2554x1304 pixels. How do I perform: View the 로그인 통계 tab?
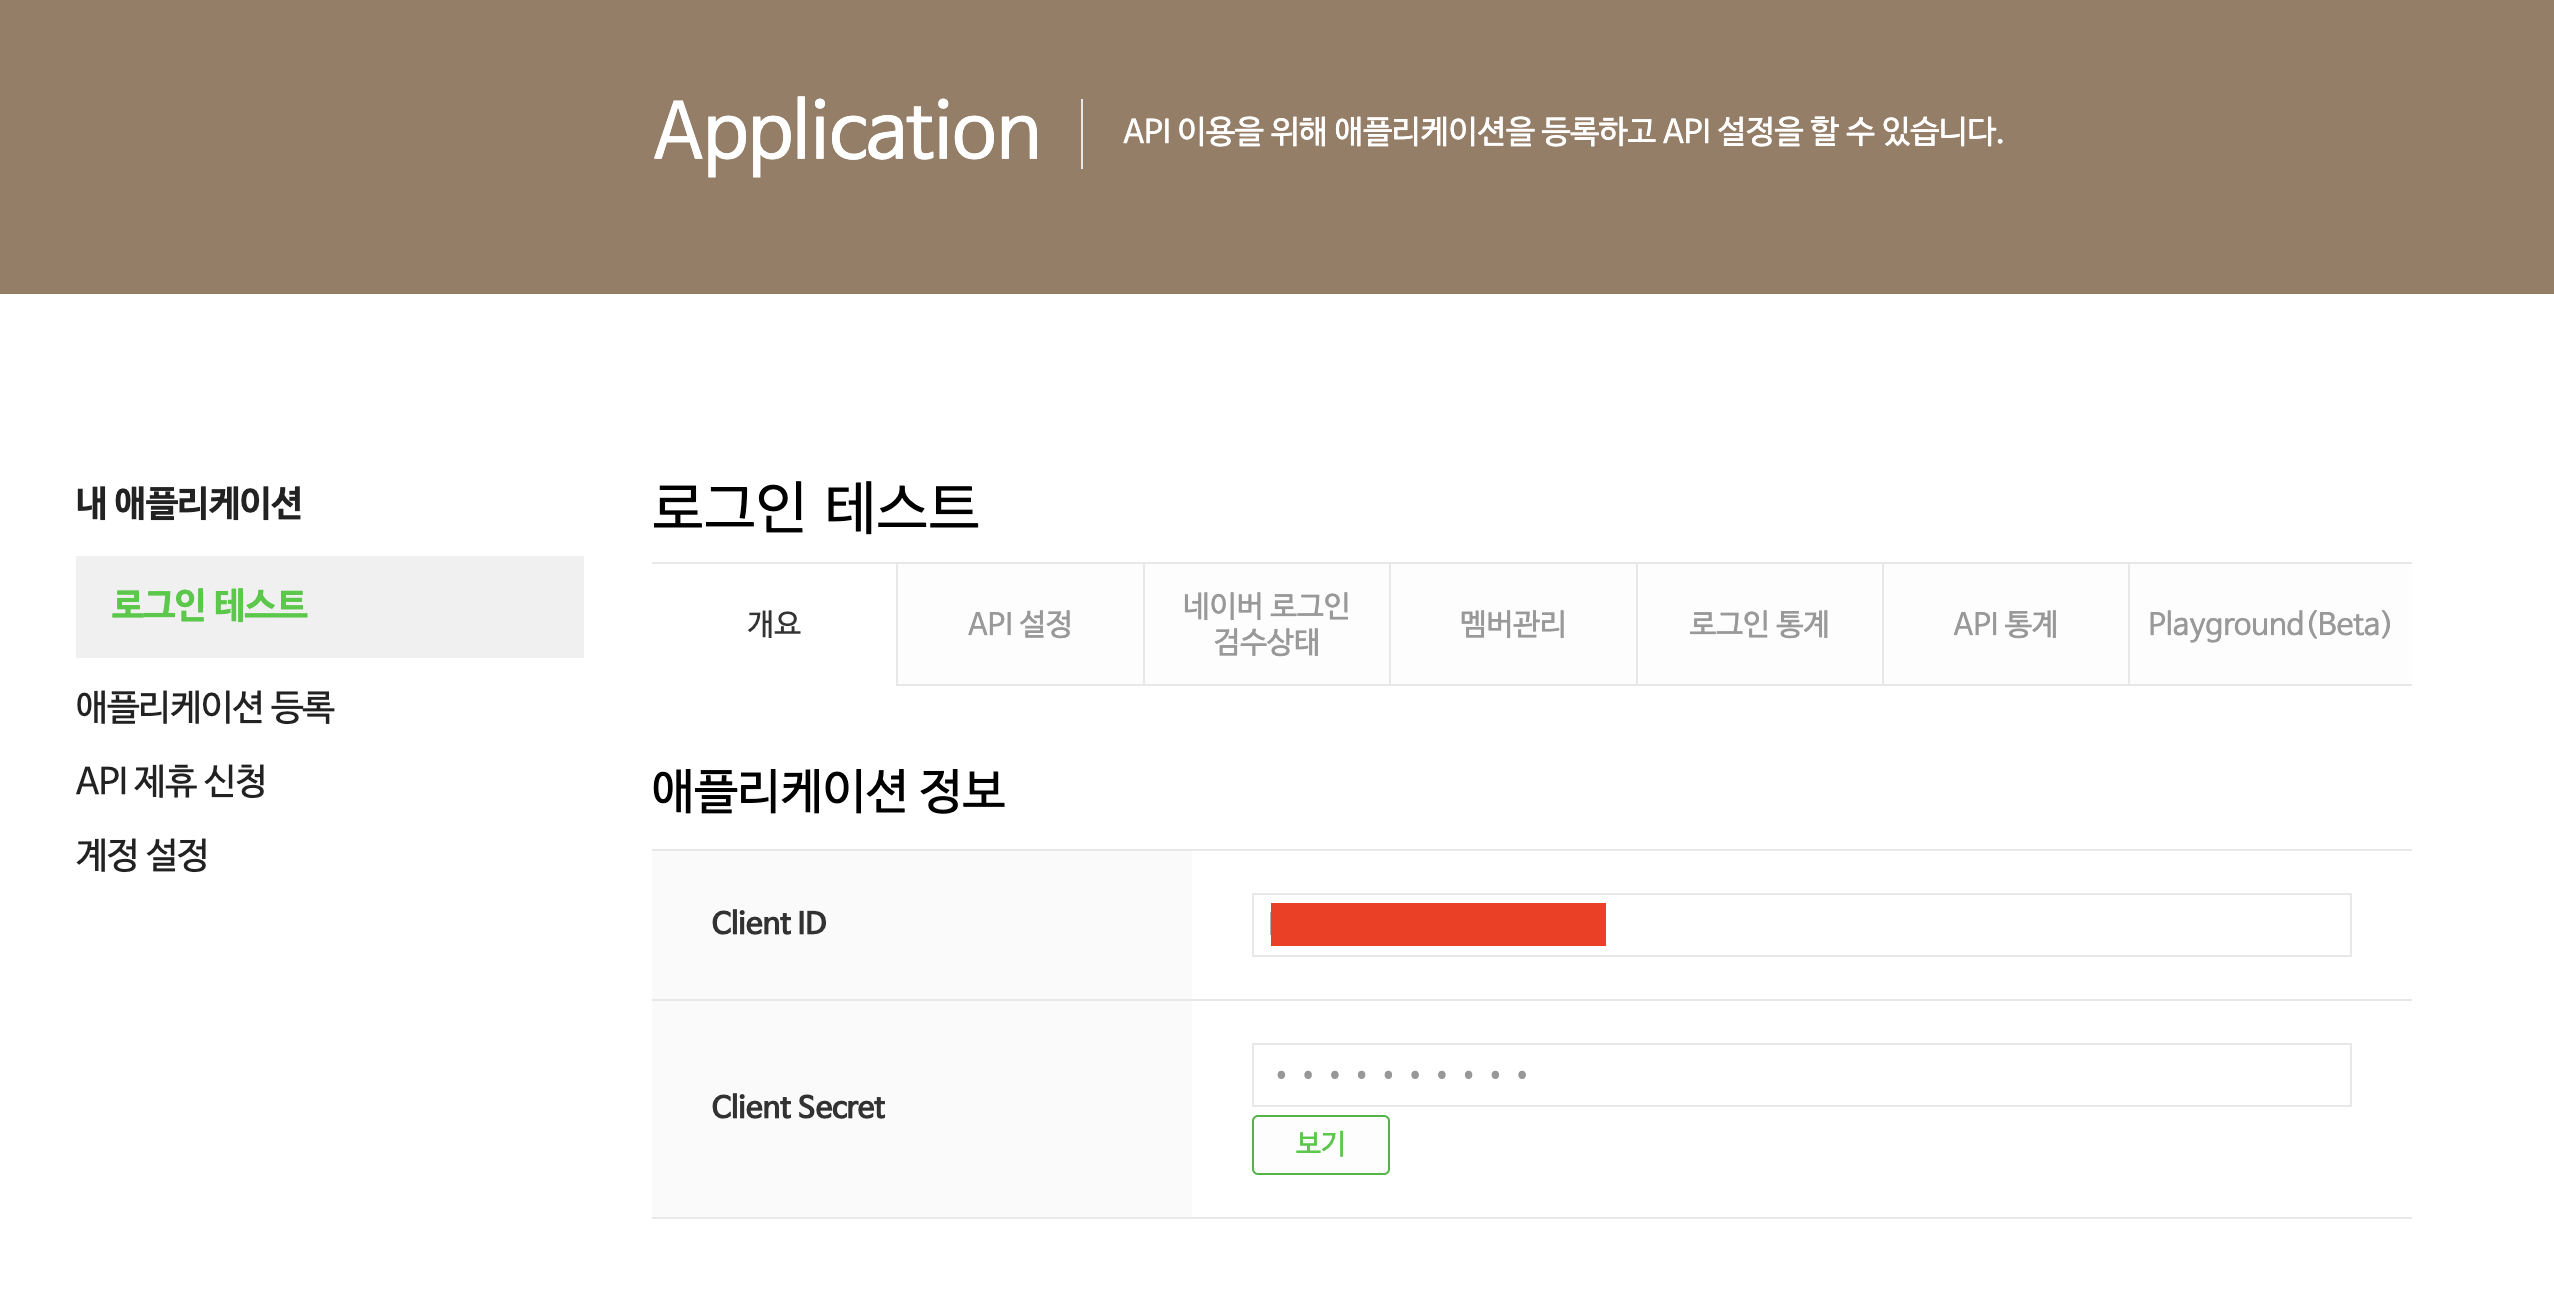coord(1758,624)
